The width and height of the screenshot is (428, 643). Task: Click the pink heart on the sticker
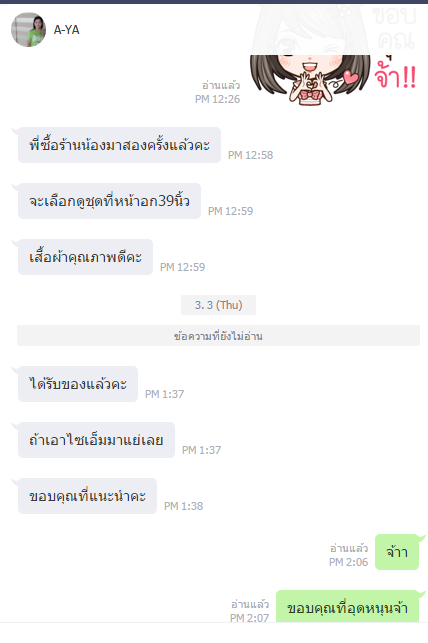pos(351,77)
